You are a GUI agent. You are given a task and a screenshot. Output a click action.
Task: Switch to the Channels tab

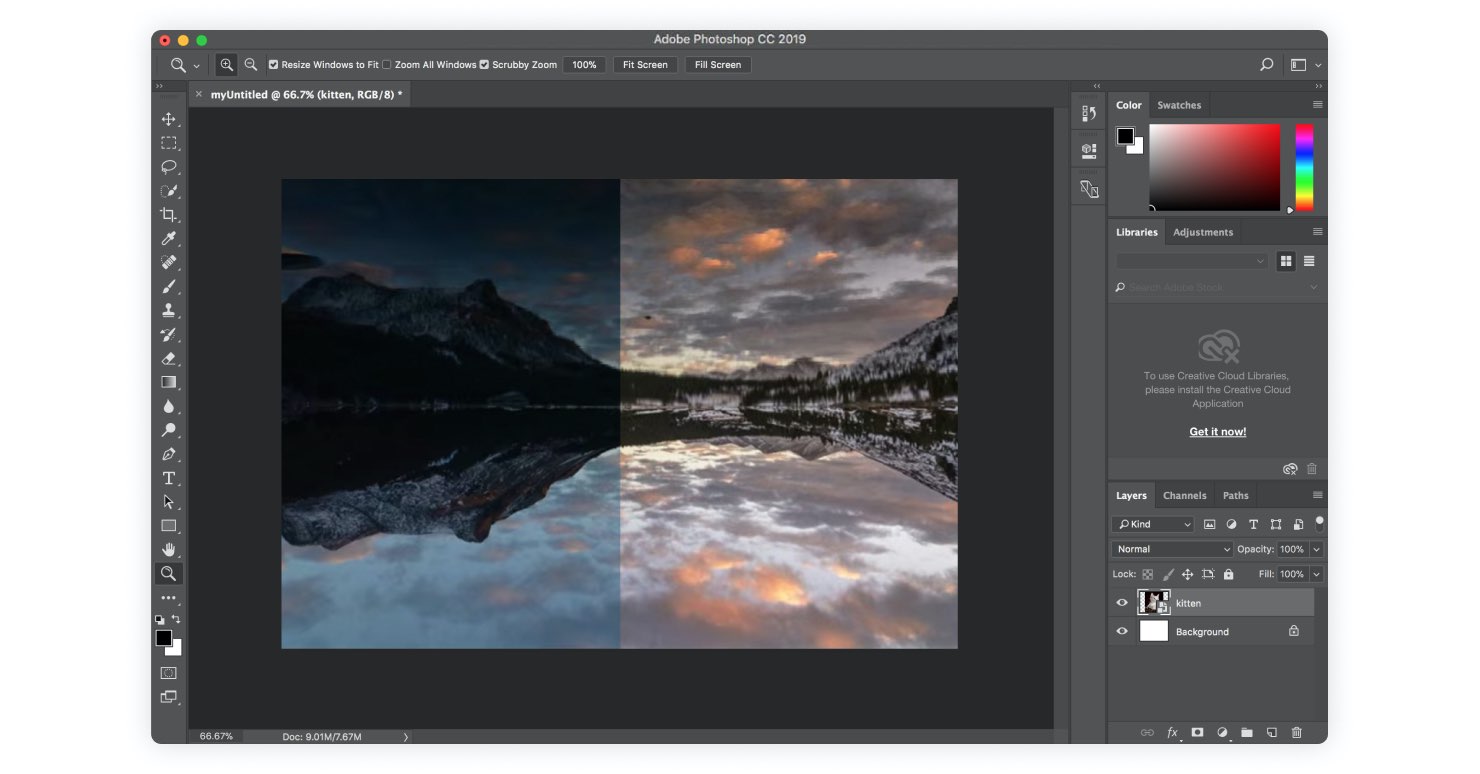(x=1184, y=495)
